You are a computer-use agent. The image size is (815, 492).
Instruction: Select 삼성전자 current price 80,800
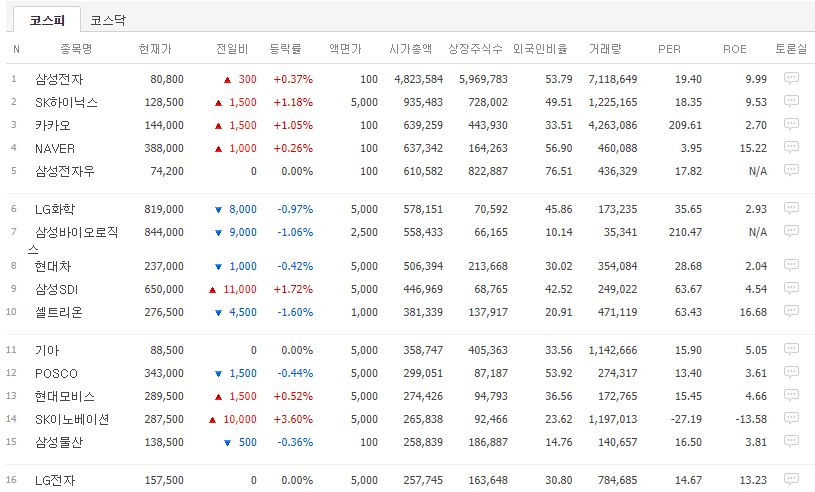(167, 79)
